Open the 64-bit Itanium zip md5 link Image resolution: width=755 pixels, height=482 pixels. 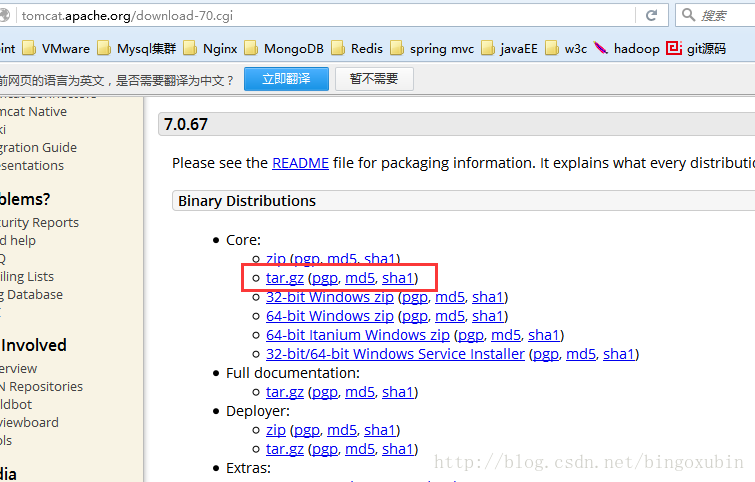coord(506,335)
